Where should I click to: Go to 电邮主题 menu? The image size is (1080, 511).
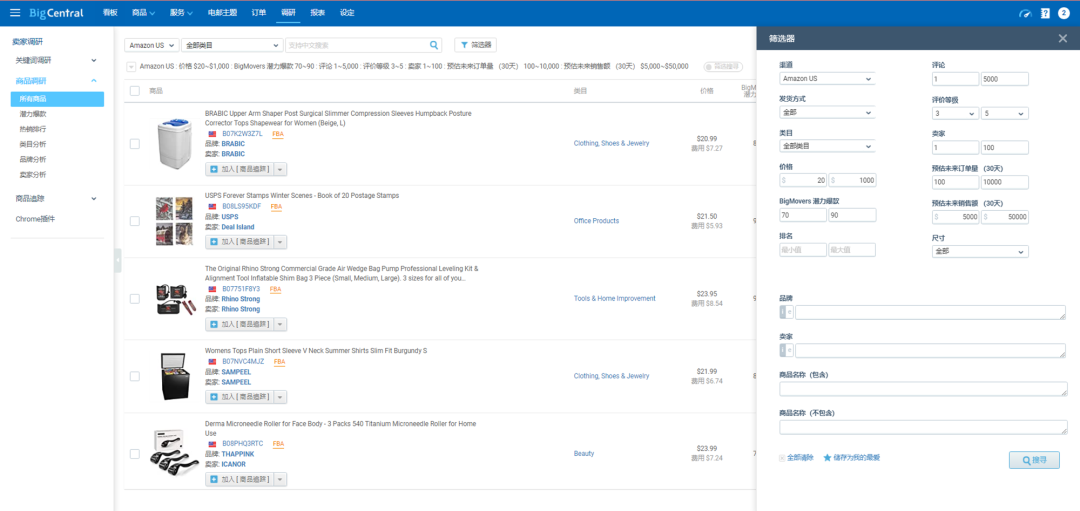(222, 13)
